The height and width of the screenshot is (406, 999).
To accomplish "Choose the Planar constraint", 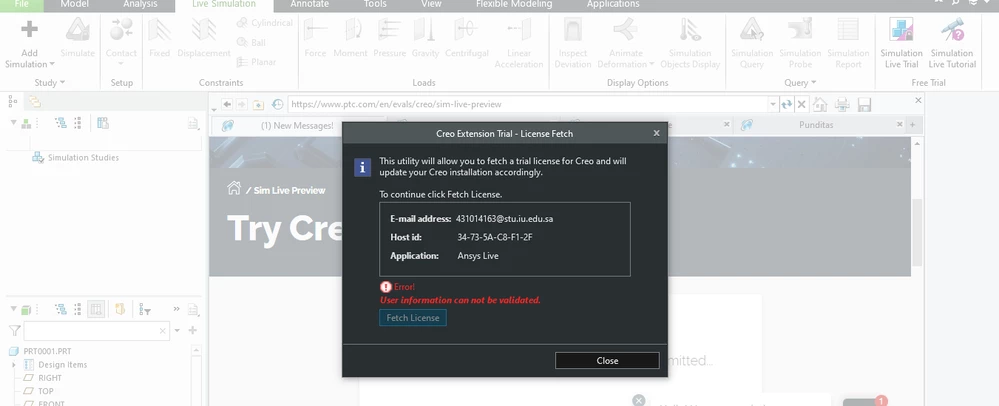I will tap(256, 62).
